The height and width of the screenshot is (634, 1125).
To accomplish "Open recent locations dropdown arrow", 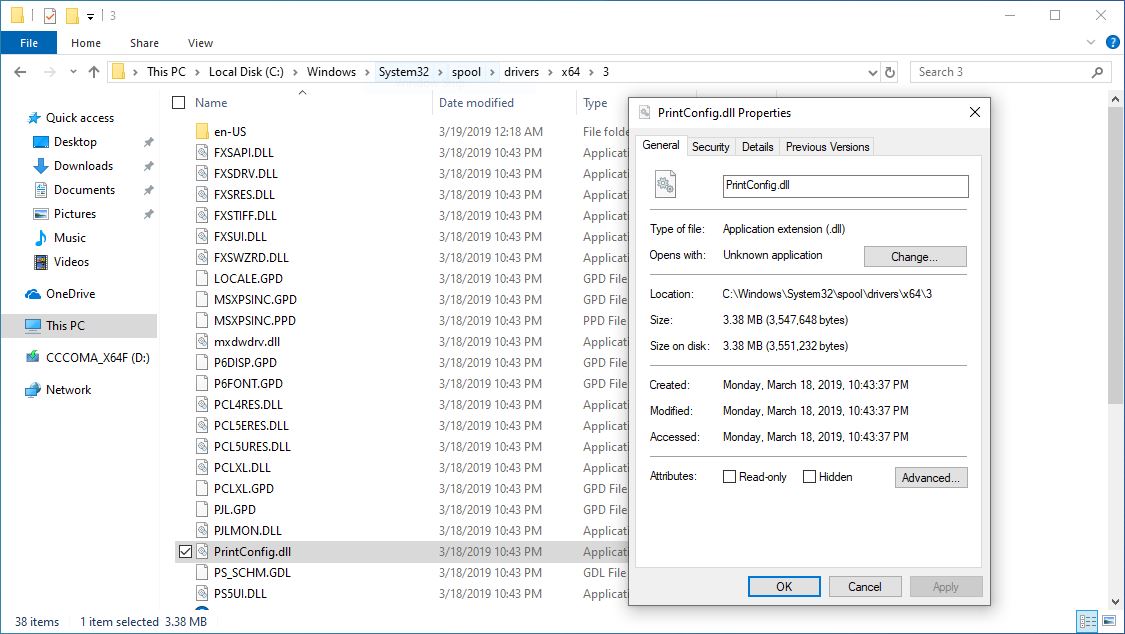I will point(73,72).
